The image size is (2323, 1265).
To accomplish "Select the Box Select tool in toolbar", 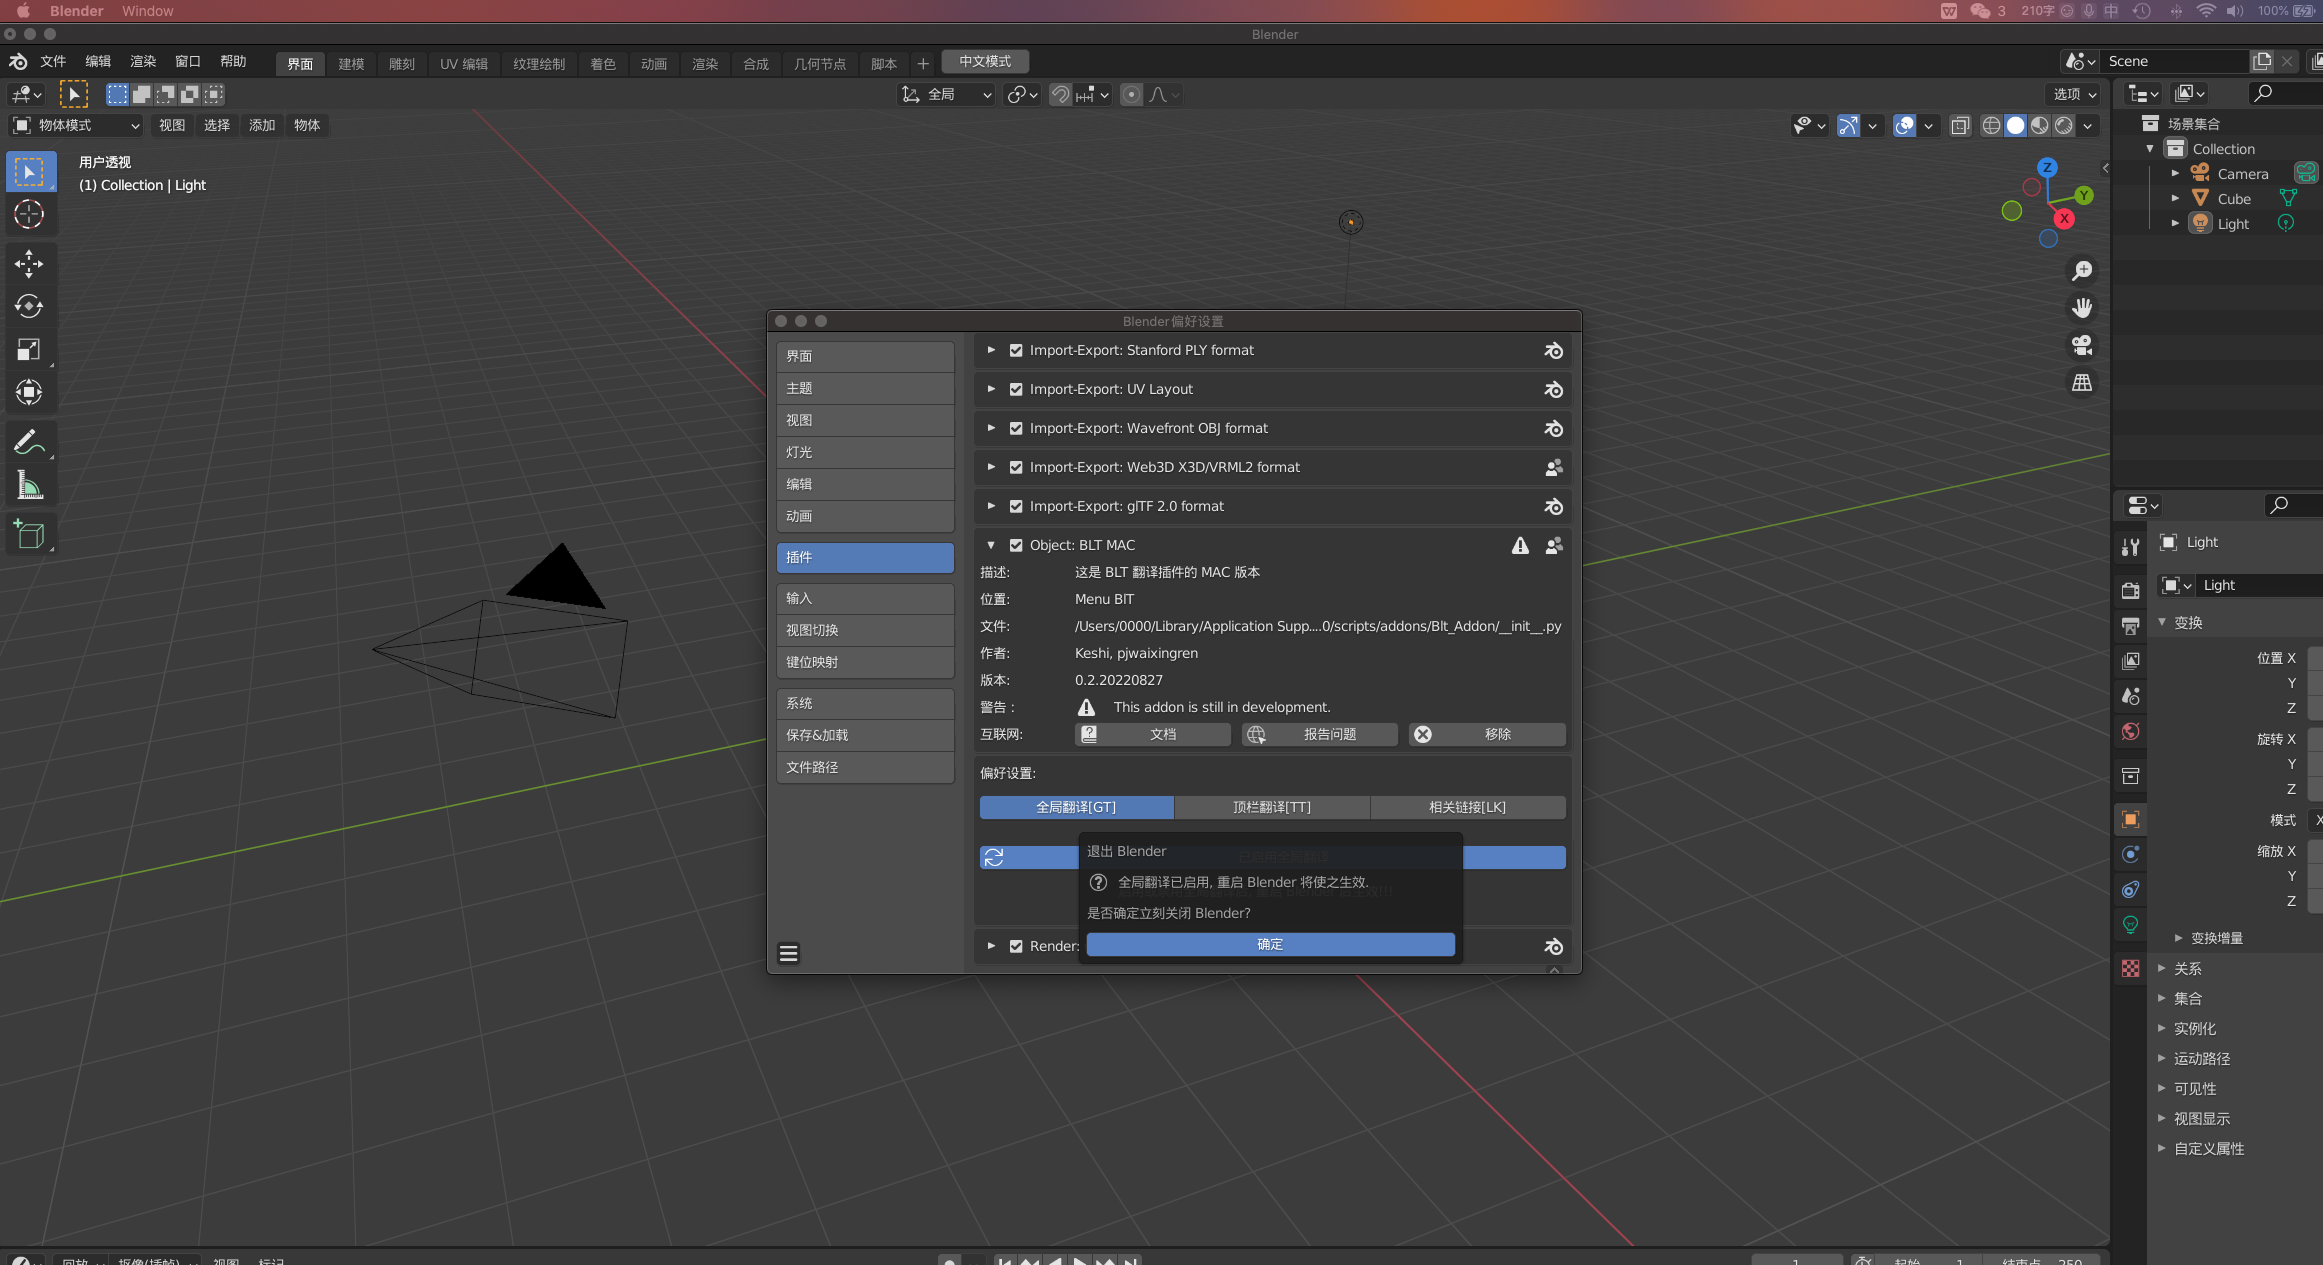I will 29,172.
